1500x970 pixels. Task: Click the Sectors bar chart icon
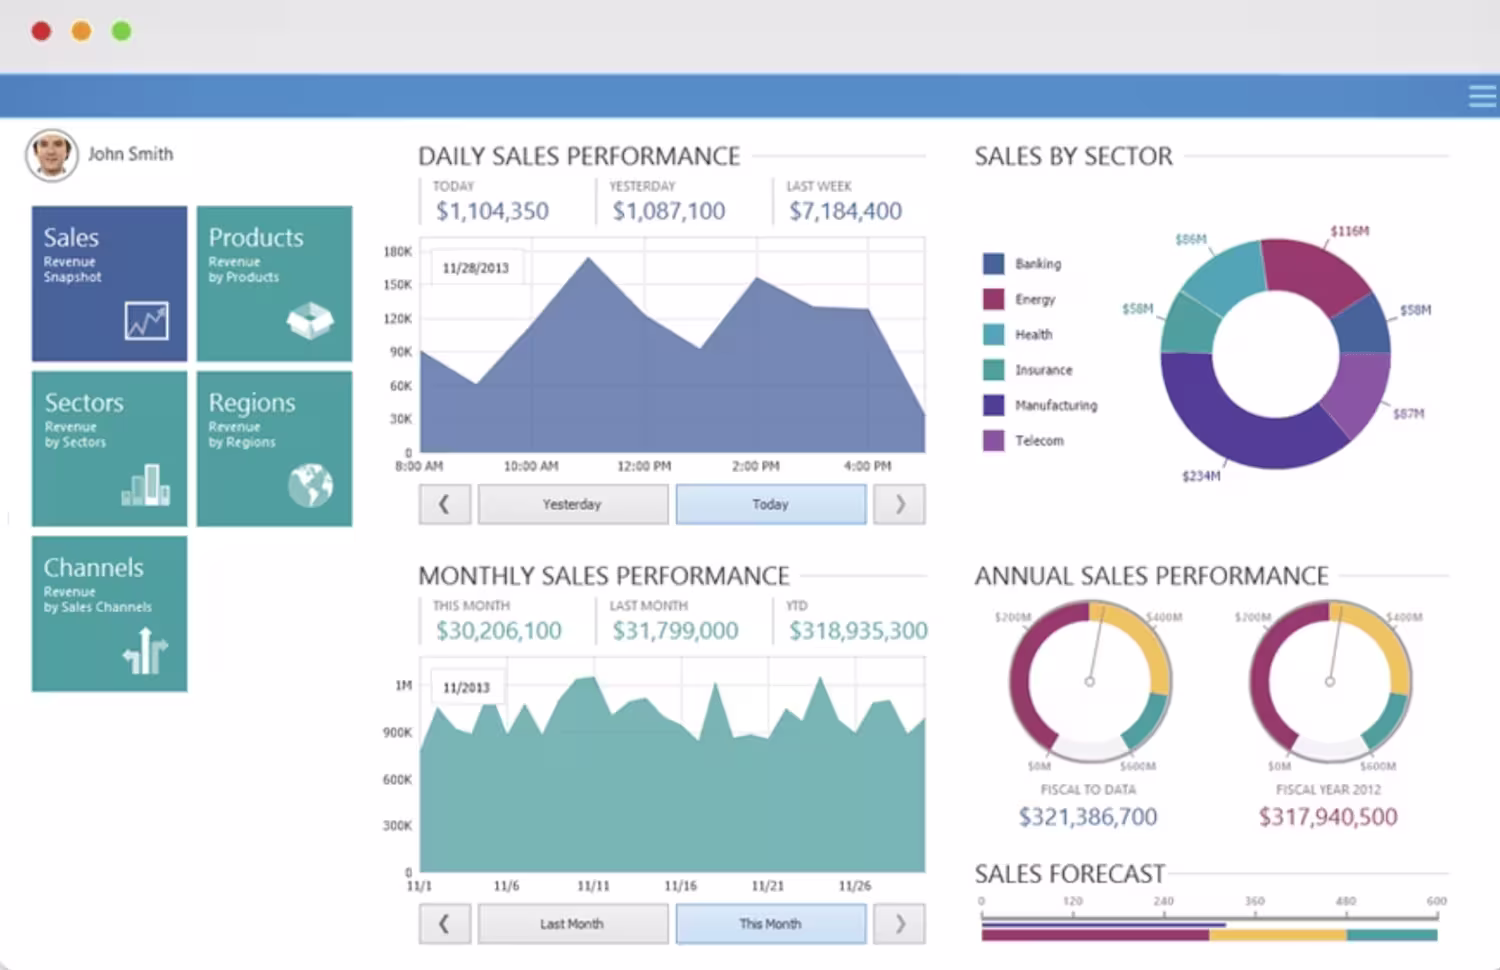click(x=146, y=485)
